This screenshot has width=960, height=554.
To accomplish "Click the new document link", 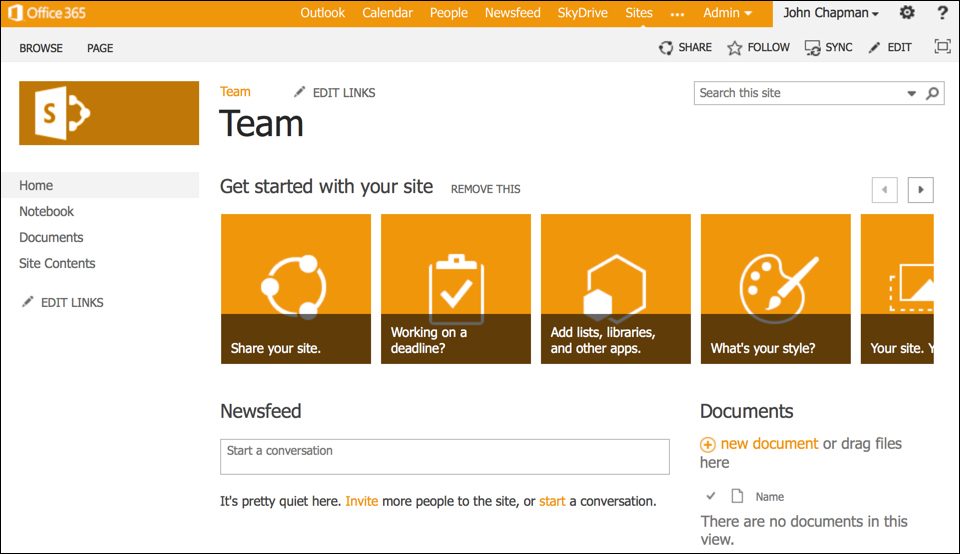I will [x=768, y=444].
